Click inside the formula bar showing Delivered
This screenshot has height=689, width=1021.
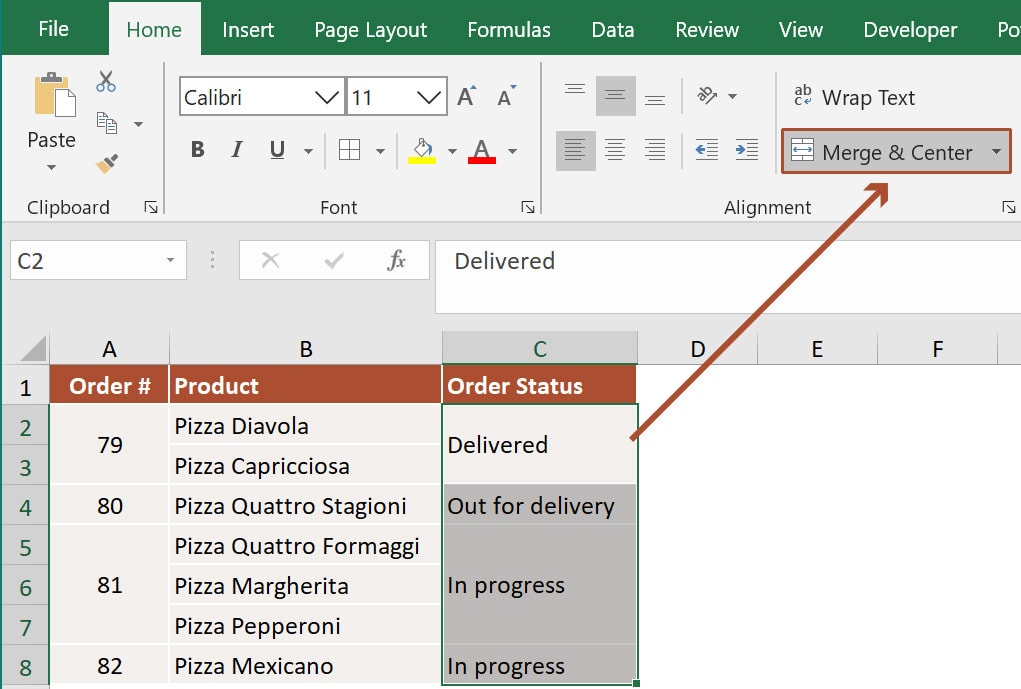coord(600,261)
